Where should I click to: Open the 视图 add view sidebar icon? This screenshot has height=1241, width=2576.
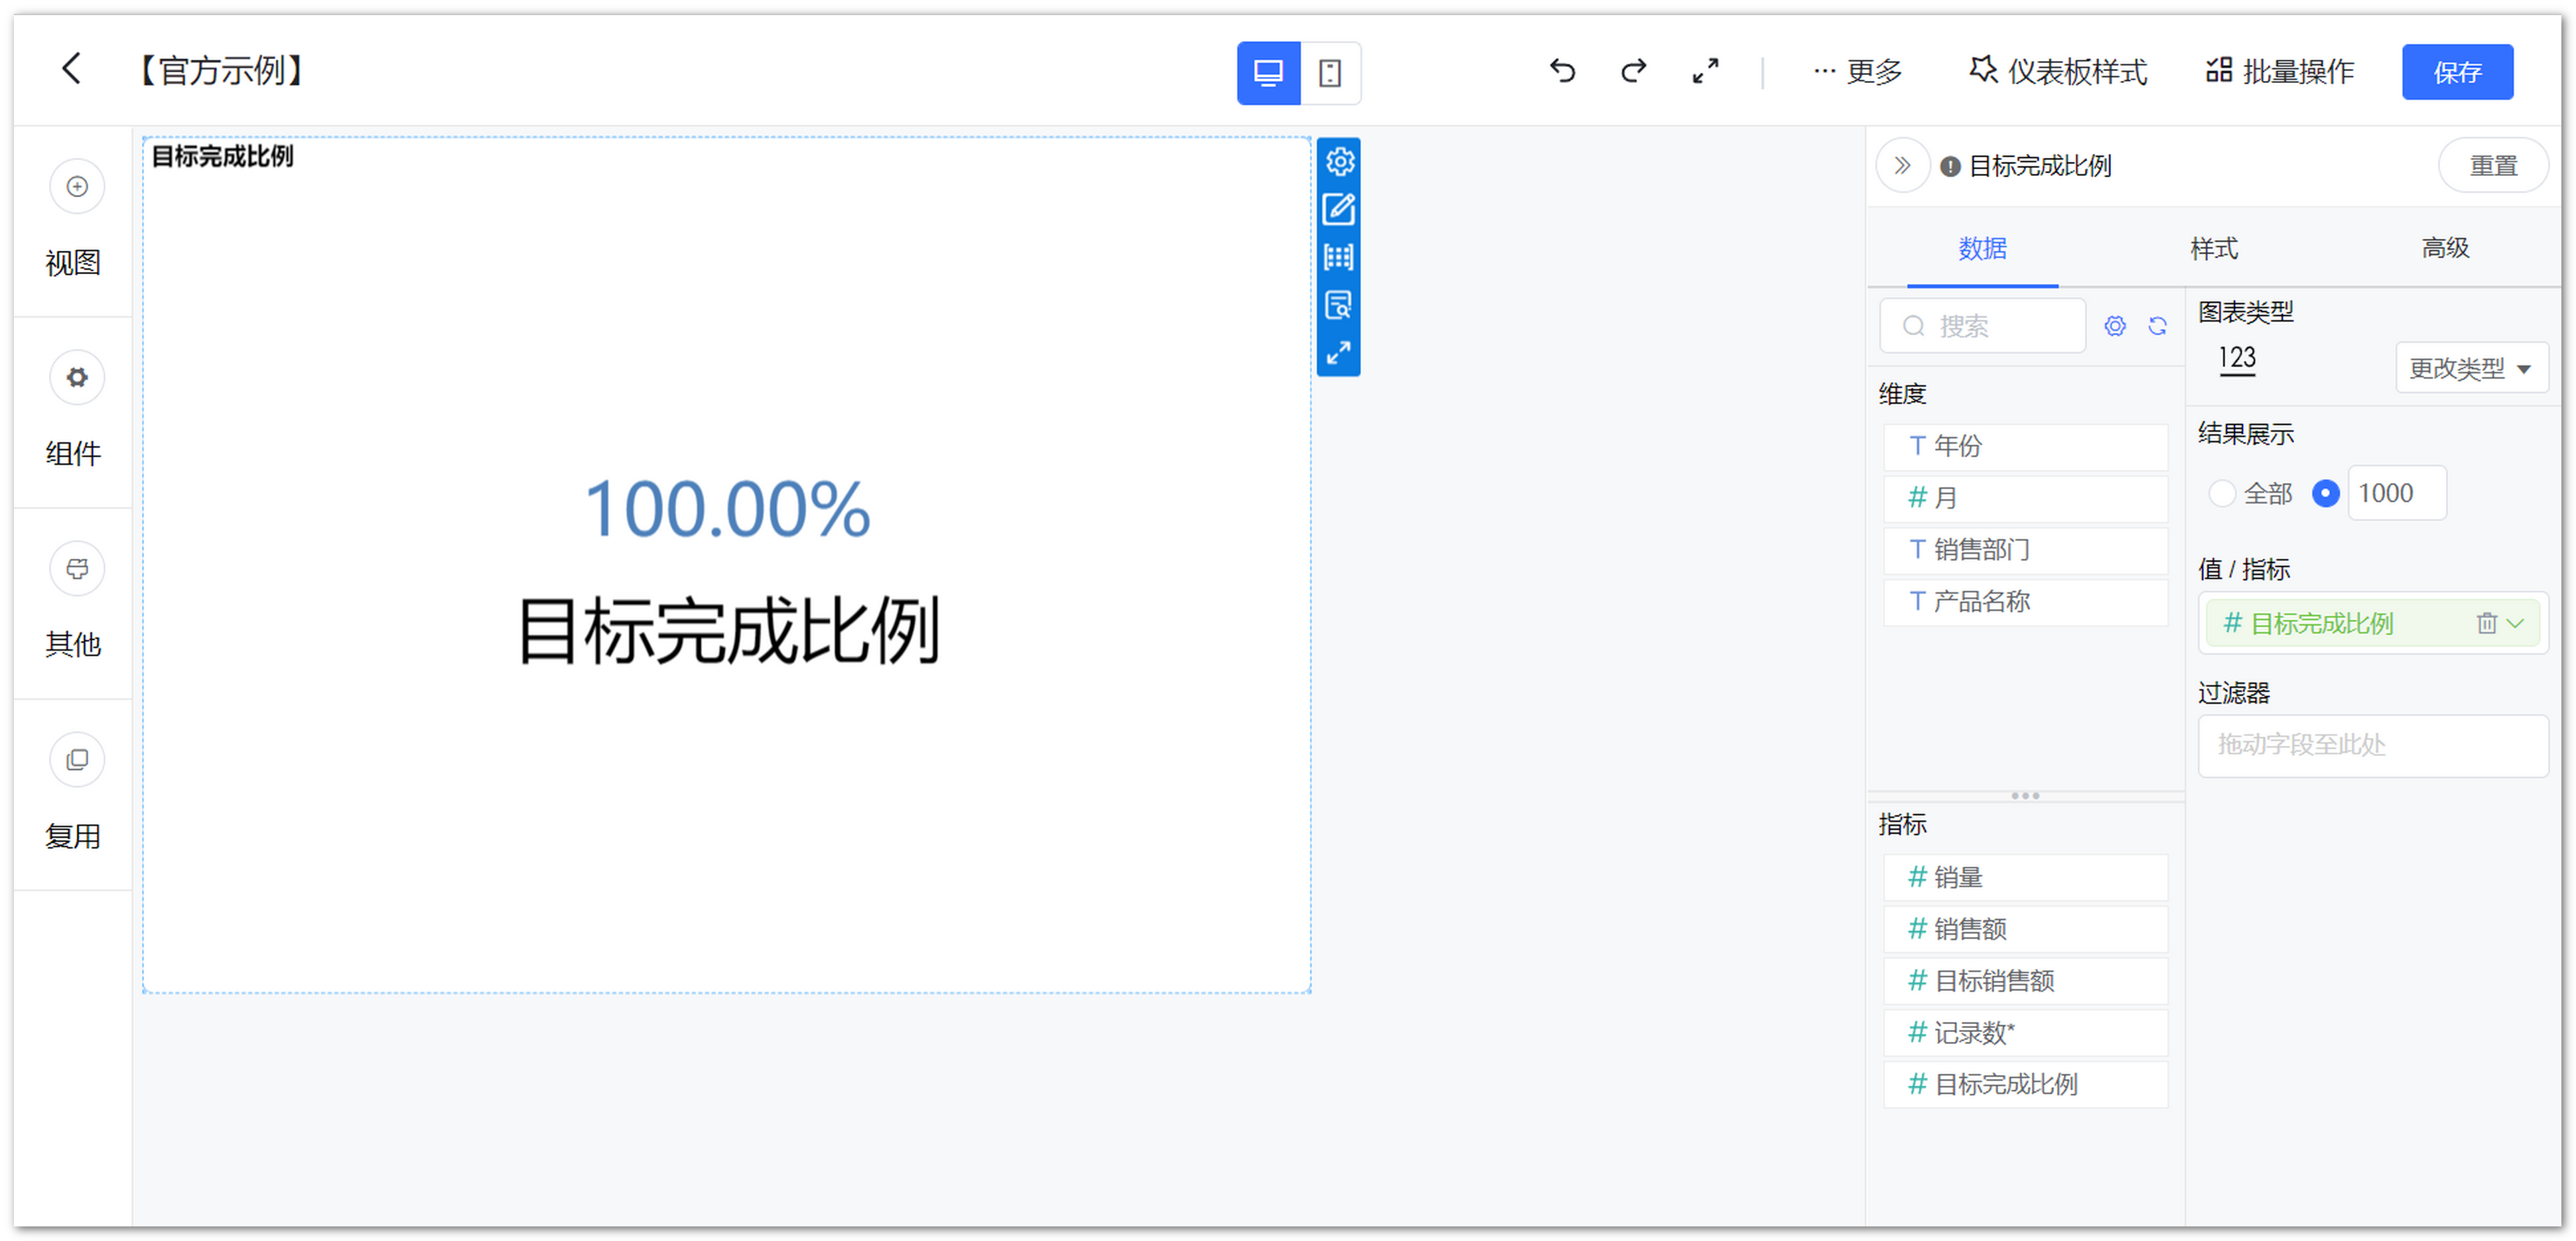click(77, 187)
